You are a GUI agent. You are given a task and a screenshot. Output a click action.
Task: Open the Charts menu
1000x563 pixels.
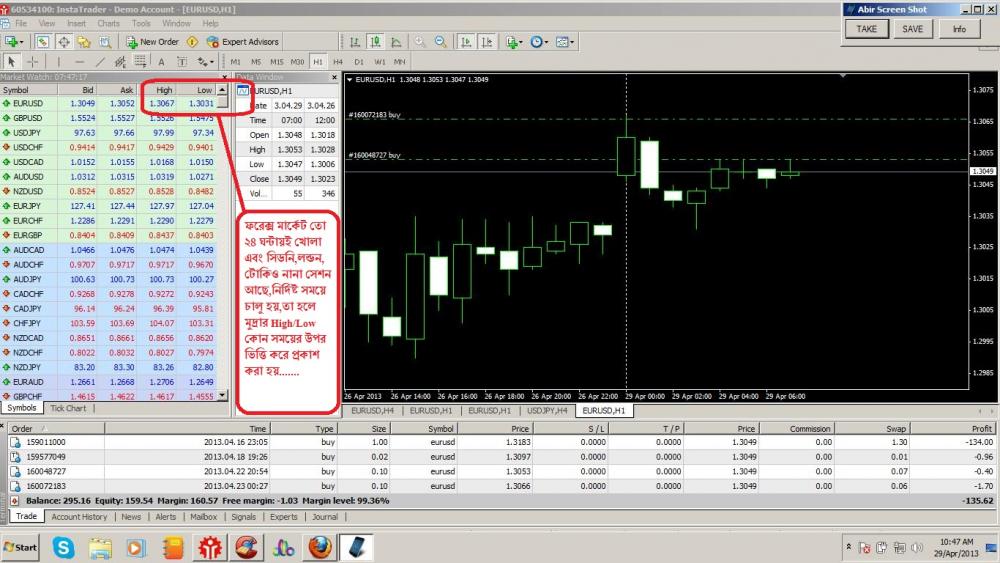108,23
